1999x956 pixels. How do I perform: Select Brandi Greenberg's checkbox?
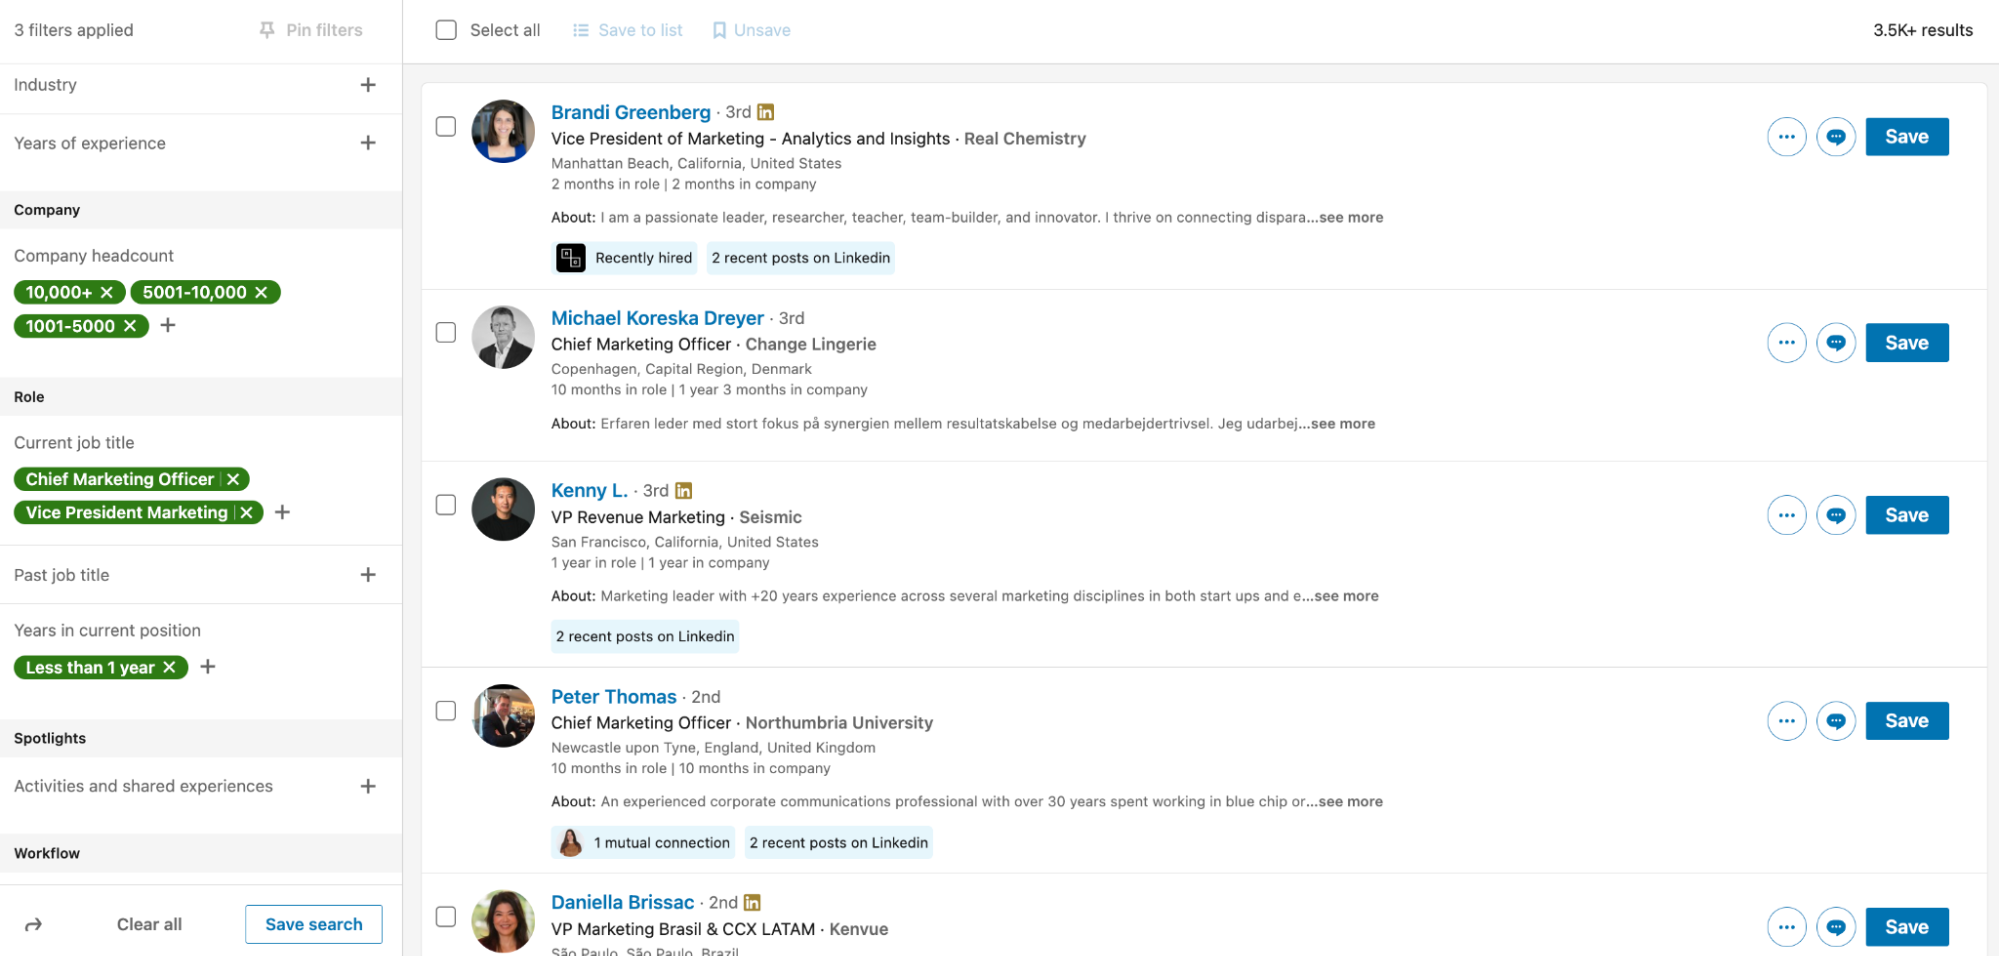click(446, 127)
